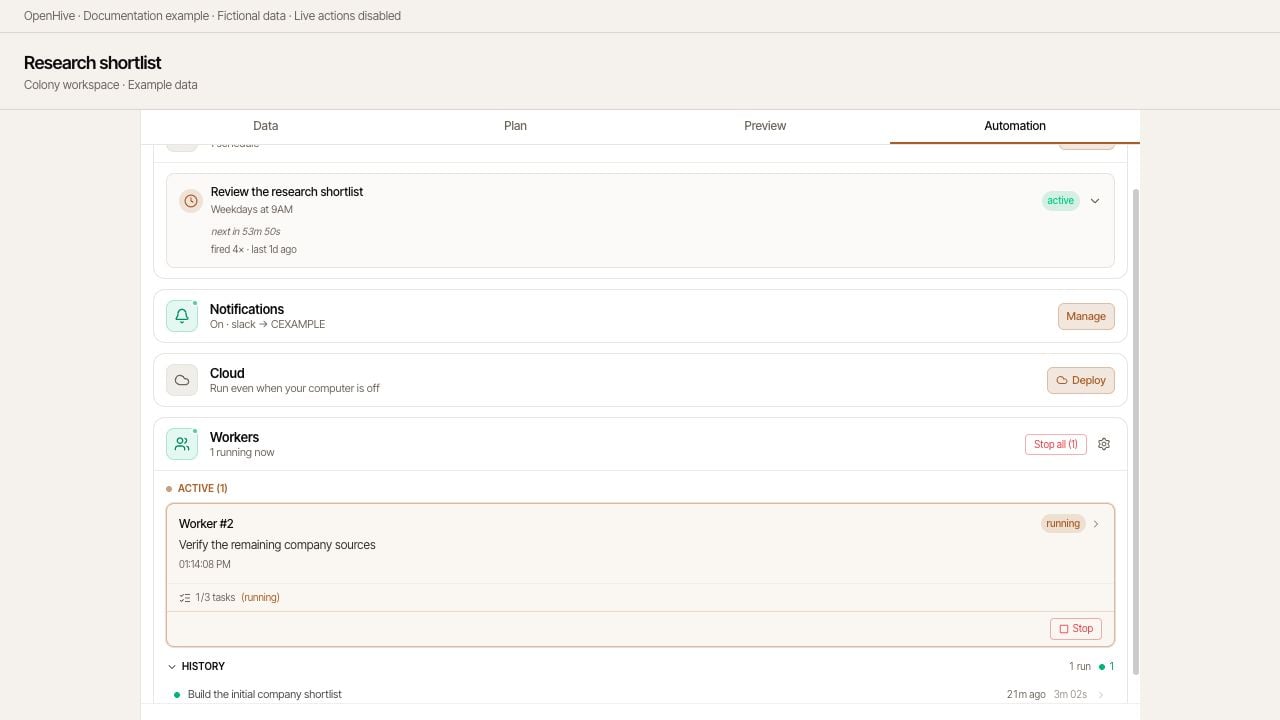Click the Manage button for Notifications
The image size is (1280, 720).
click(1086, 316)
